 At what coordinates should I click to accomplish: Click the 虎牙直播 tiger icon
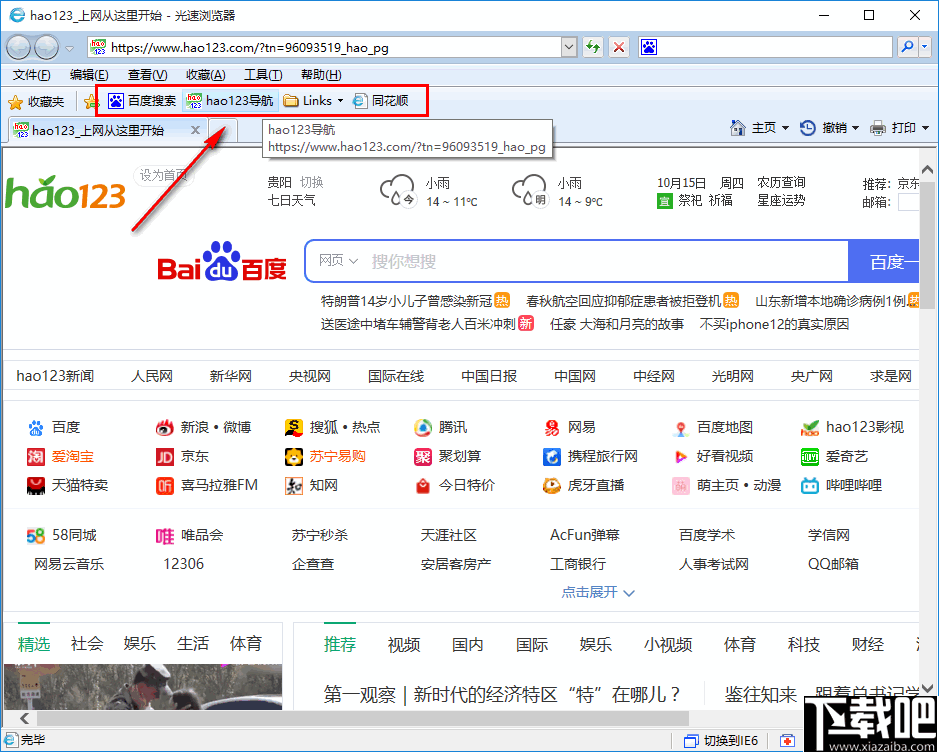[x=552, y=486]
